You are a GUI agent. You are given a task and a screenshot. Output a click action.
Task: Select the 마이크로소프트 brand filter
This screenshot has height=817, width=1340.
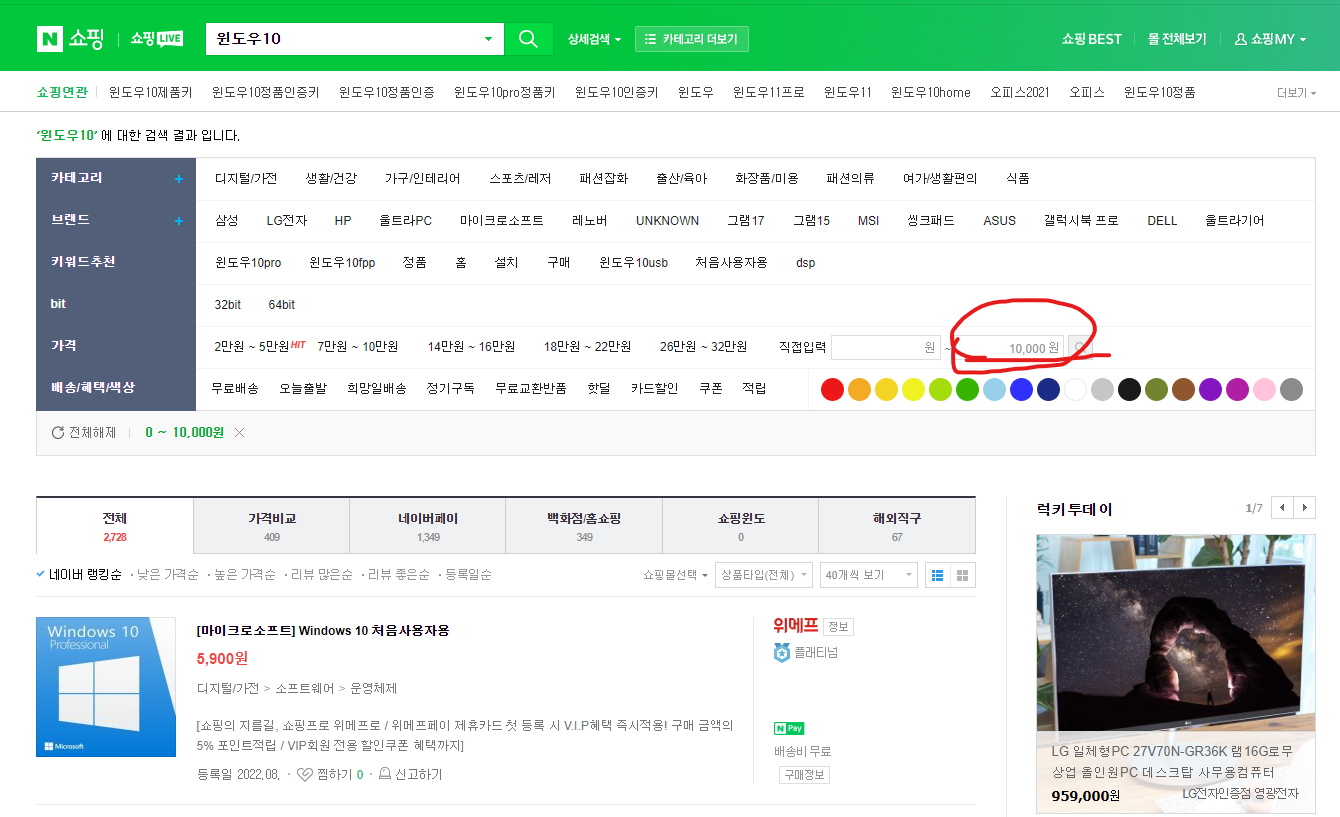[502, 221]
